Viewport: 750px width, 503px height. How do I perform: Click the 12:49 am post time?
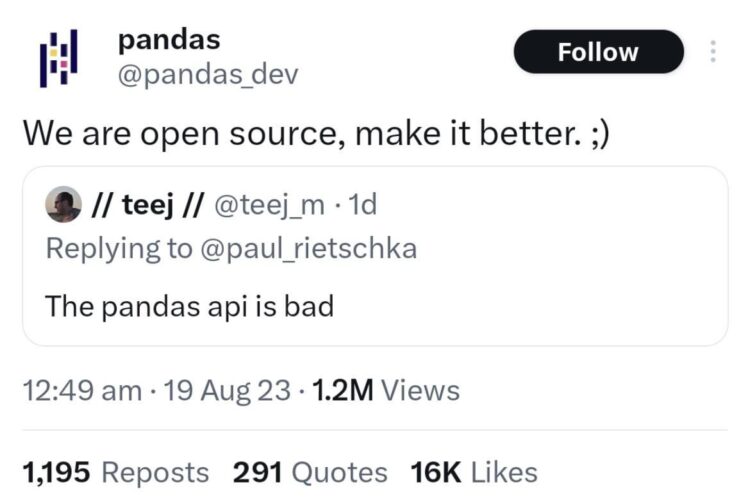(x=81, y=390)
